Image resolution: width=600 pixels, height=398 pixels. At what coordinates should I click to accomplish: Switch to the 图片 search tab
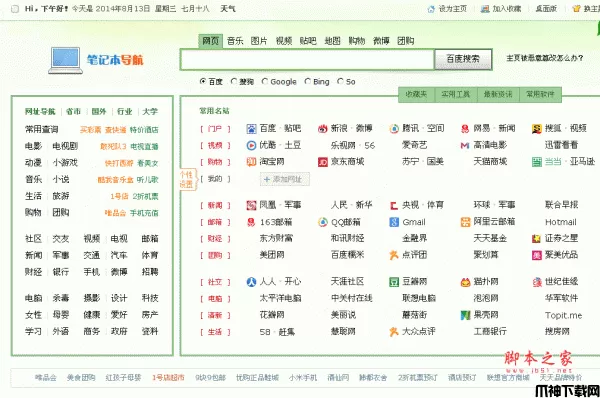[x=259, y=41]
